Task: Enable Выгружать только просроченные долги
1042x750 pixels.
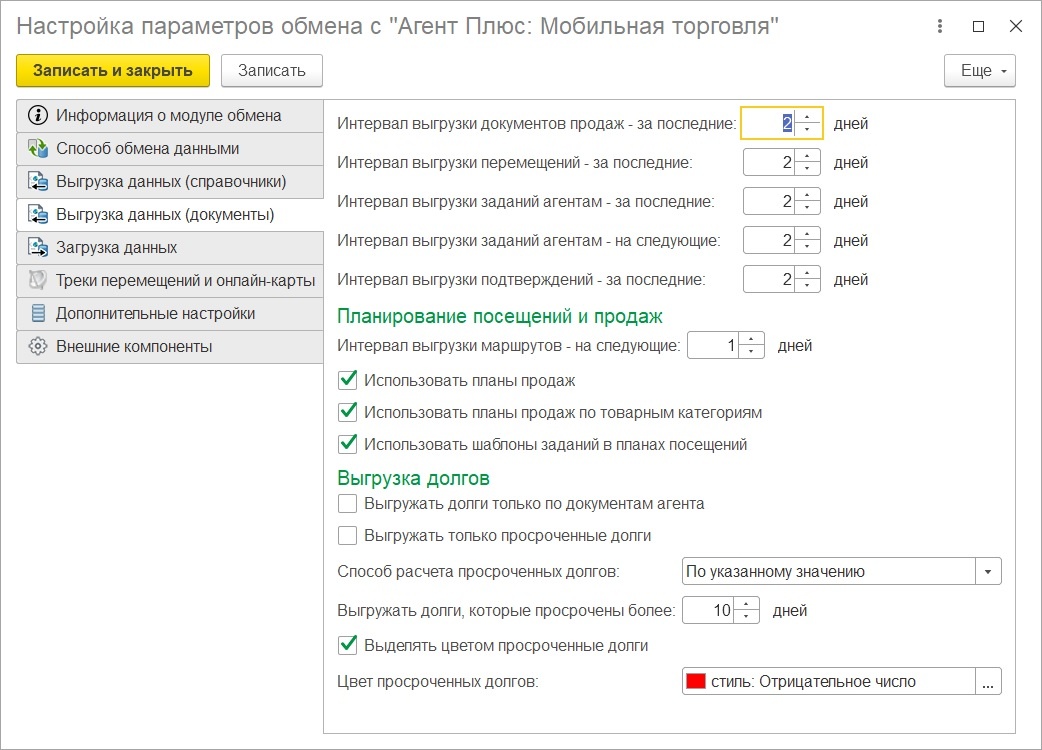Action: pos(348,535)
